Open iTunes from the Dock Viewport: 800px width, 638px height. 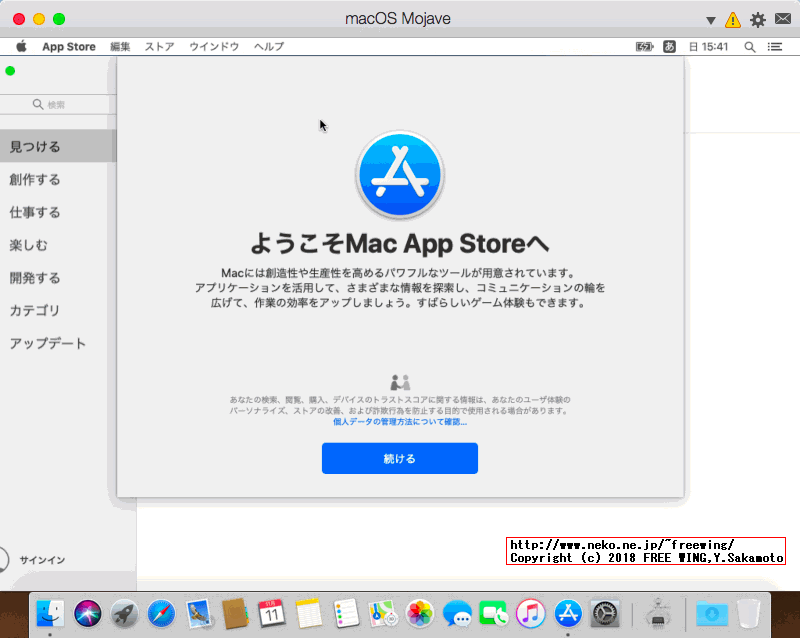pos(530,611)
